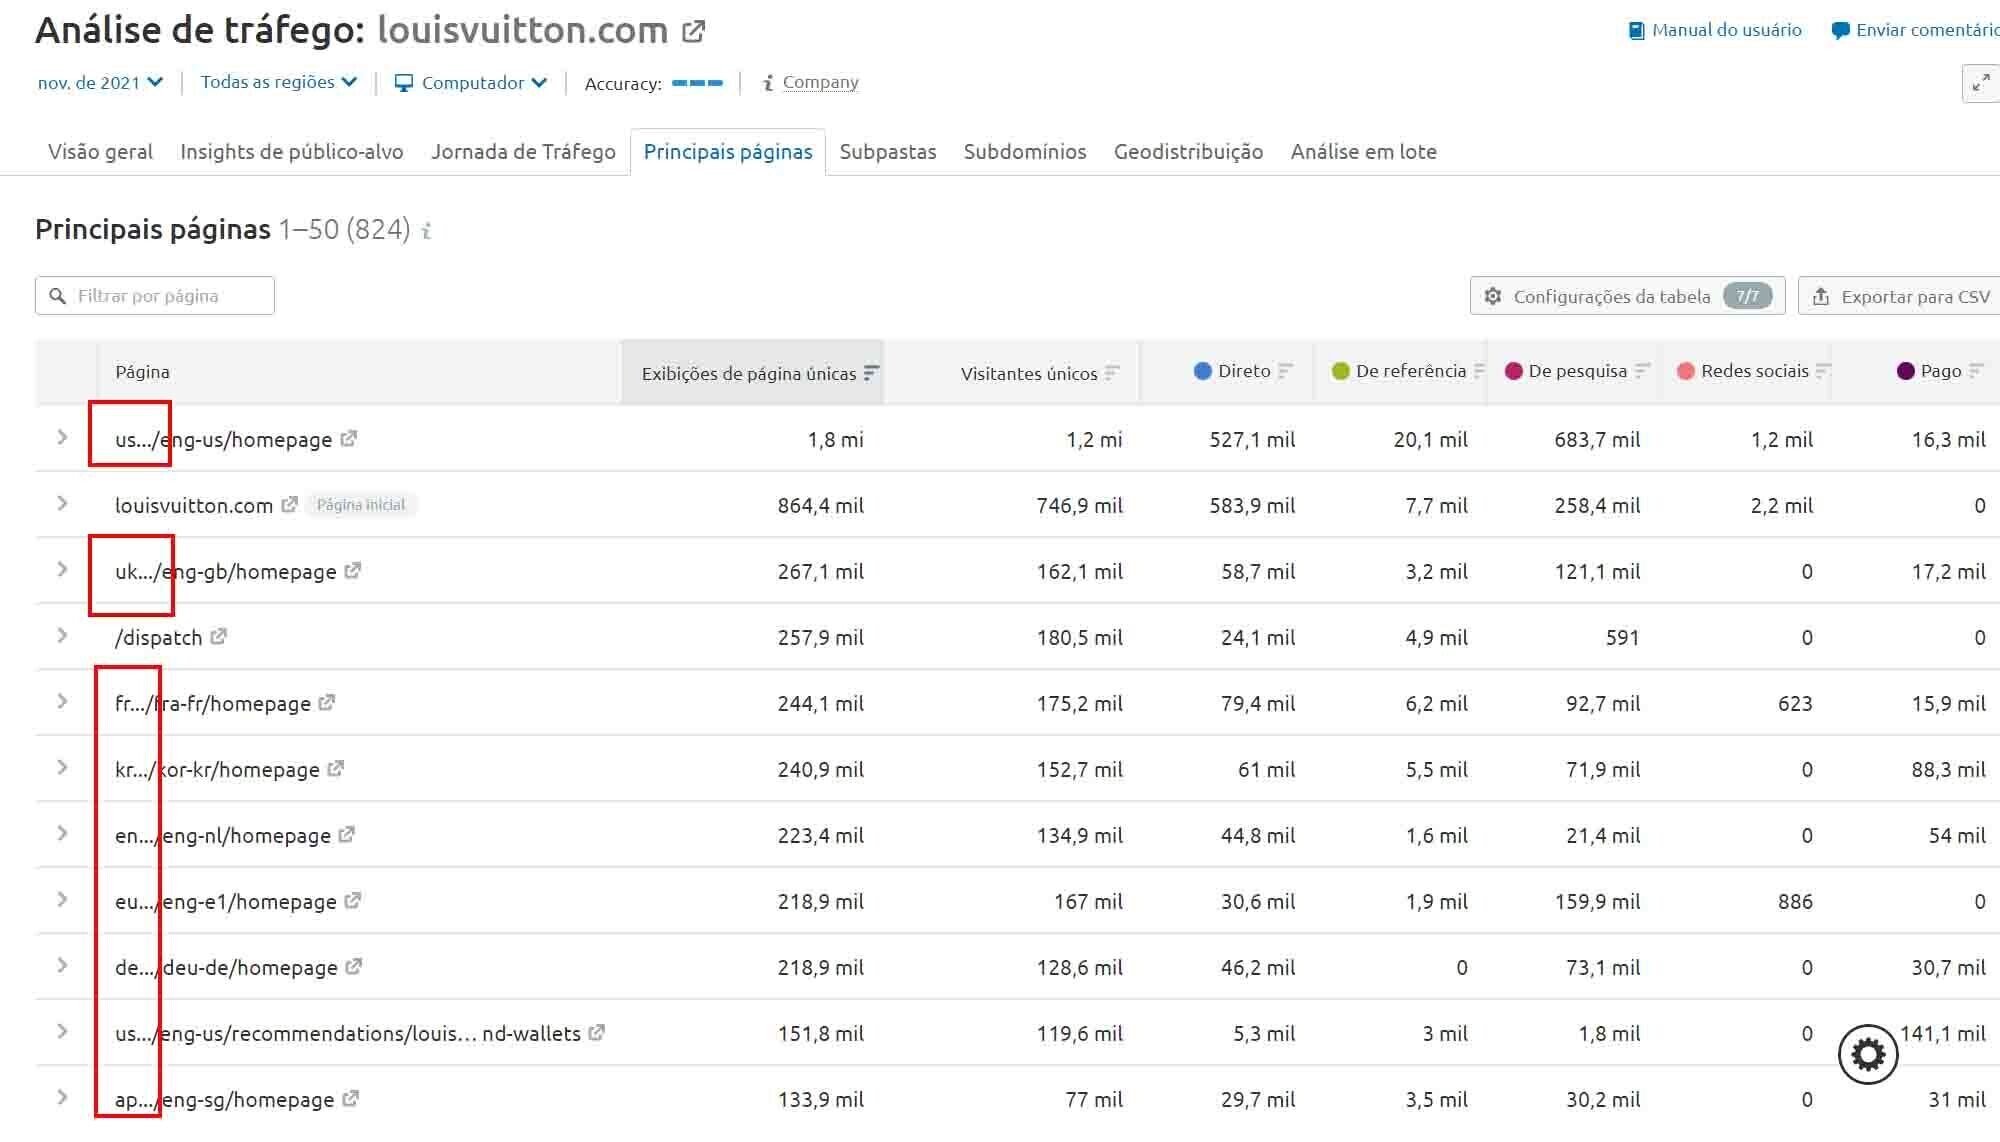Open louisvuitton.com external link icon in title
The height and width of the screenshot is (1142, 2000).
[x=693, y=31]
